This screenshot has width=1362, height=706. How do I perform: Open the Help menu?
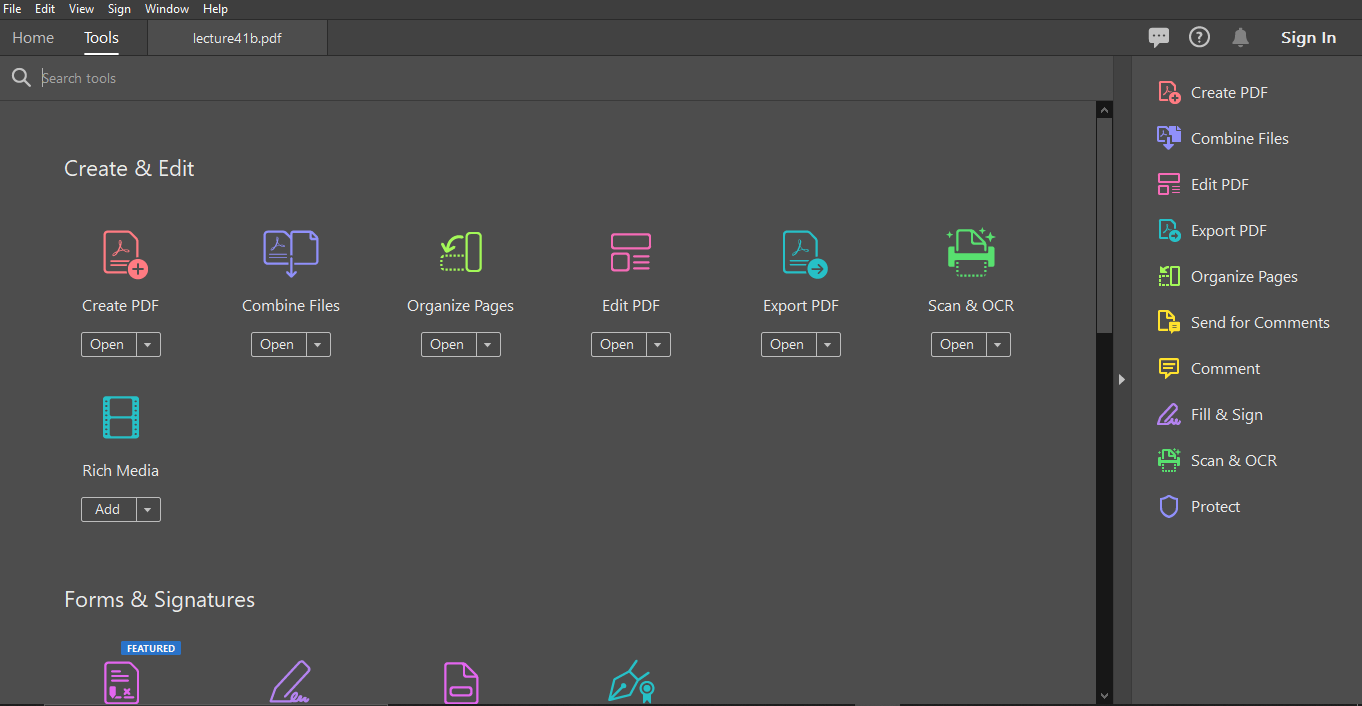215,8
